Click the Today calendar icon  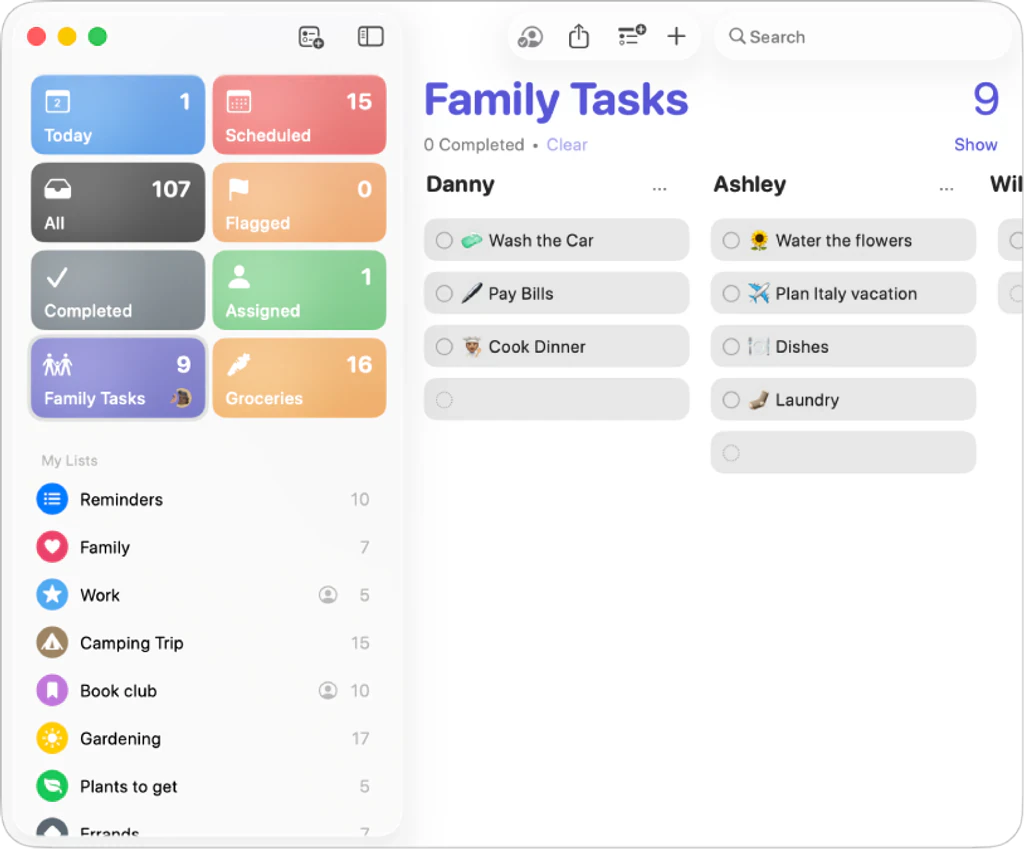[x=57, y=102]
